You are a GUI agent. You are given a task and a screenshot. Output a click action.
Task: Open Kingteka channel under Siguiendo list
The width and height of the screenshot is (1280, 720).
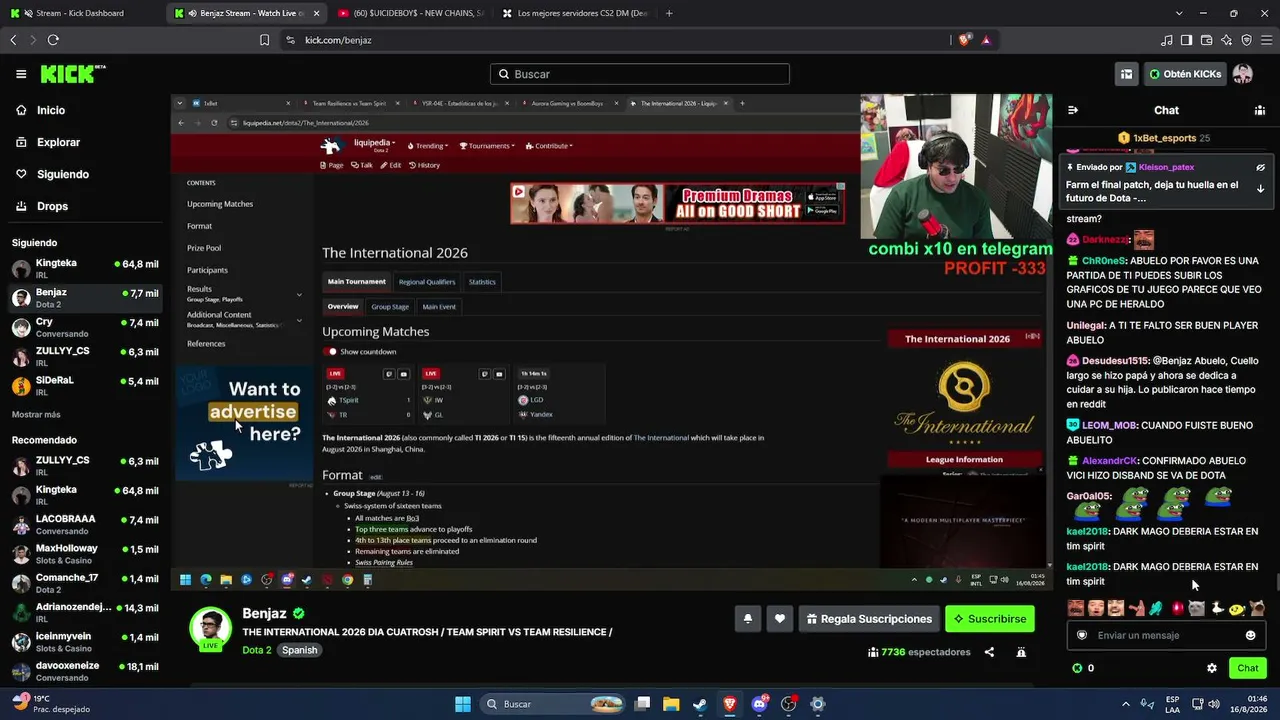[84, 269]
